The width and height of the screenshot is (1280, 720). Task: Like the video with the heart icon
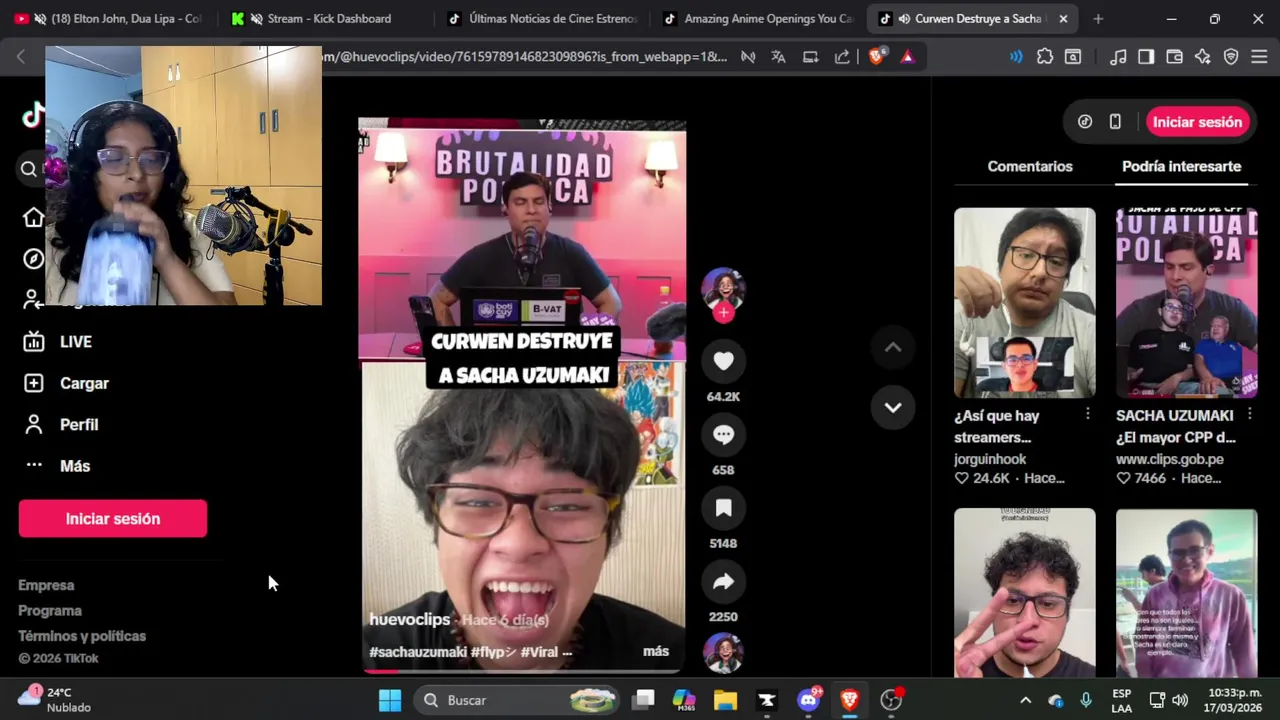[723, 361]
